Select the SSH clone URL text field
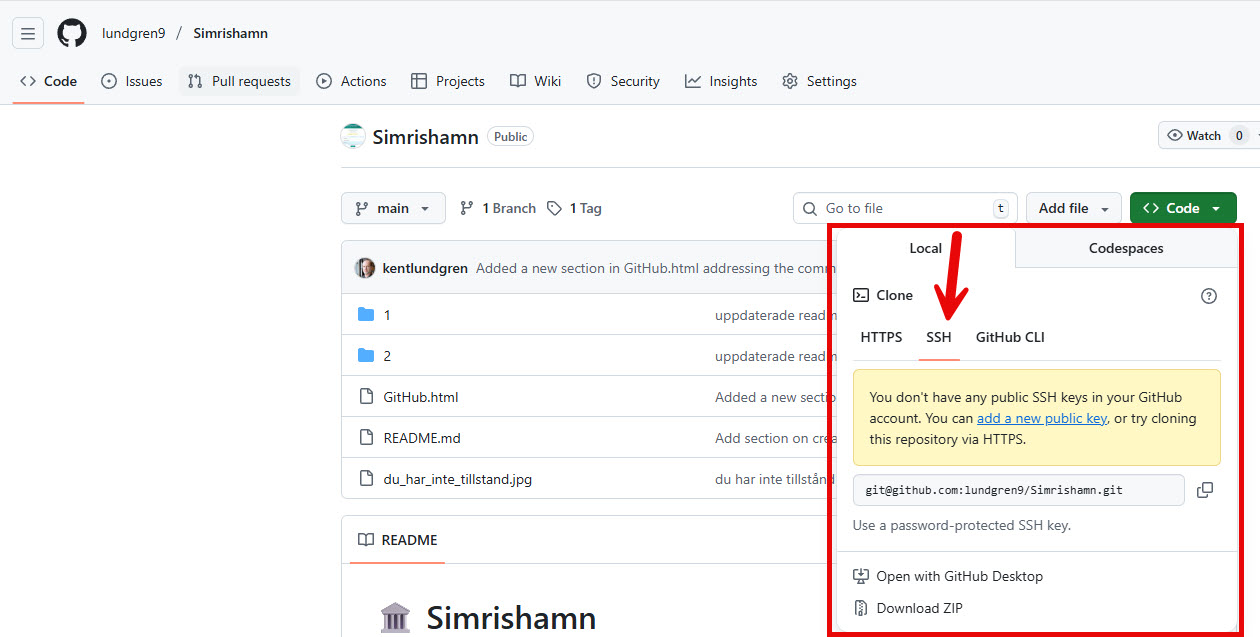 coord(1015,489)
